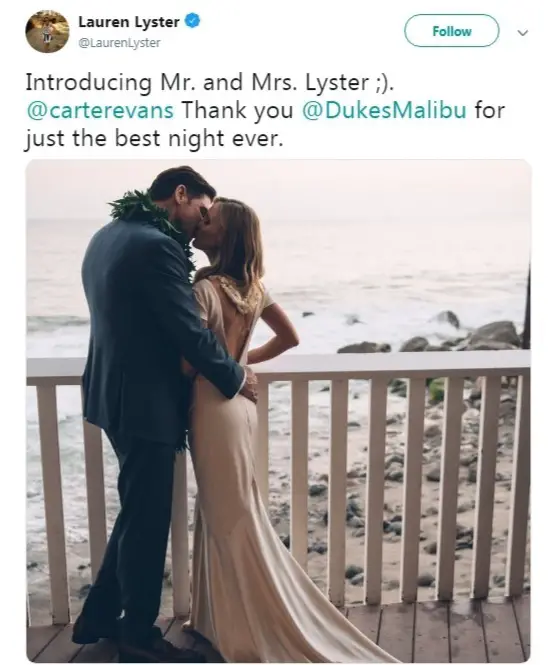Click the groom's dark suit jacket

click(144, 339)
